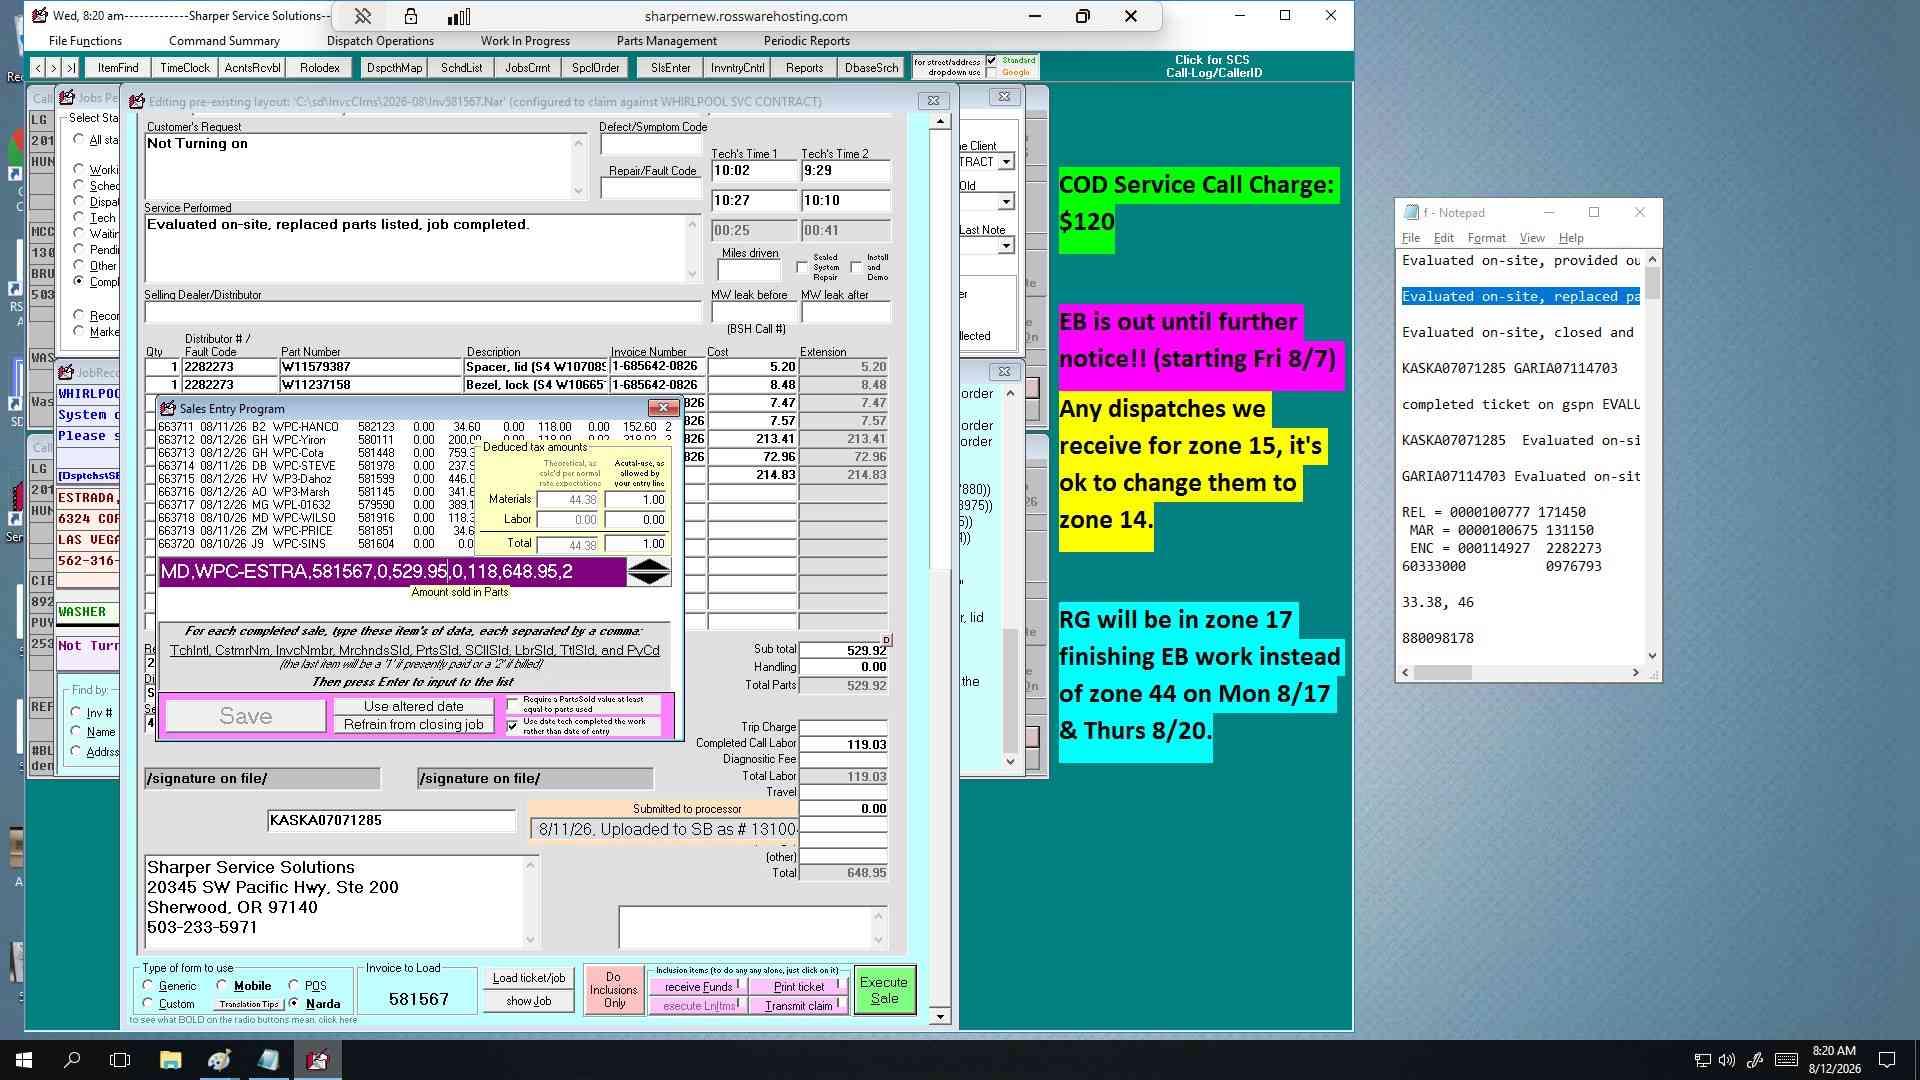This screenshot has width=1920, height=1080.
Task: Click the Refrain from closing job button
Action: 414,725
